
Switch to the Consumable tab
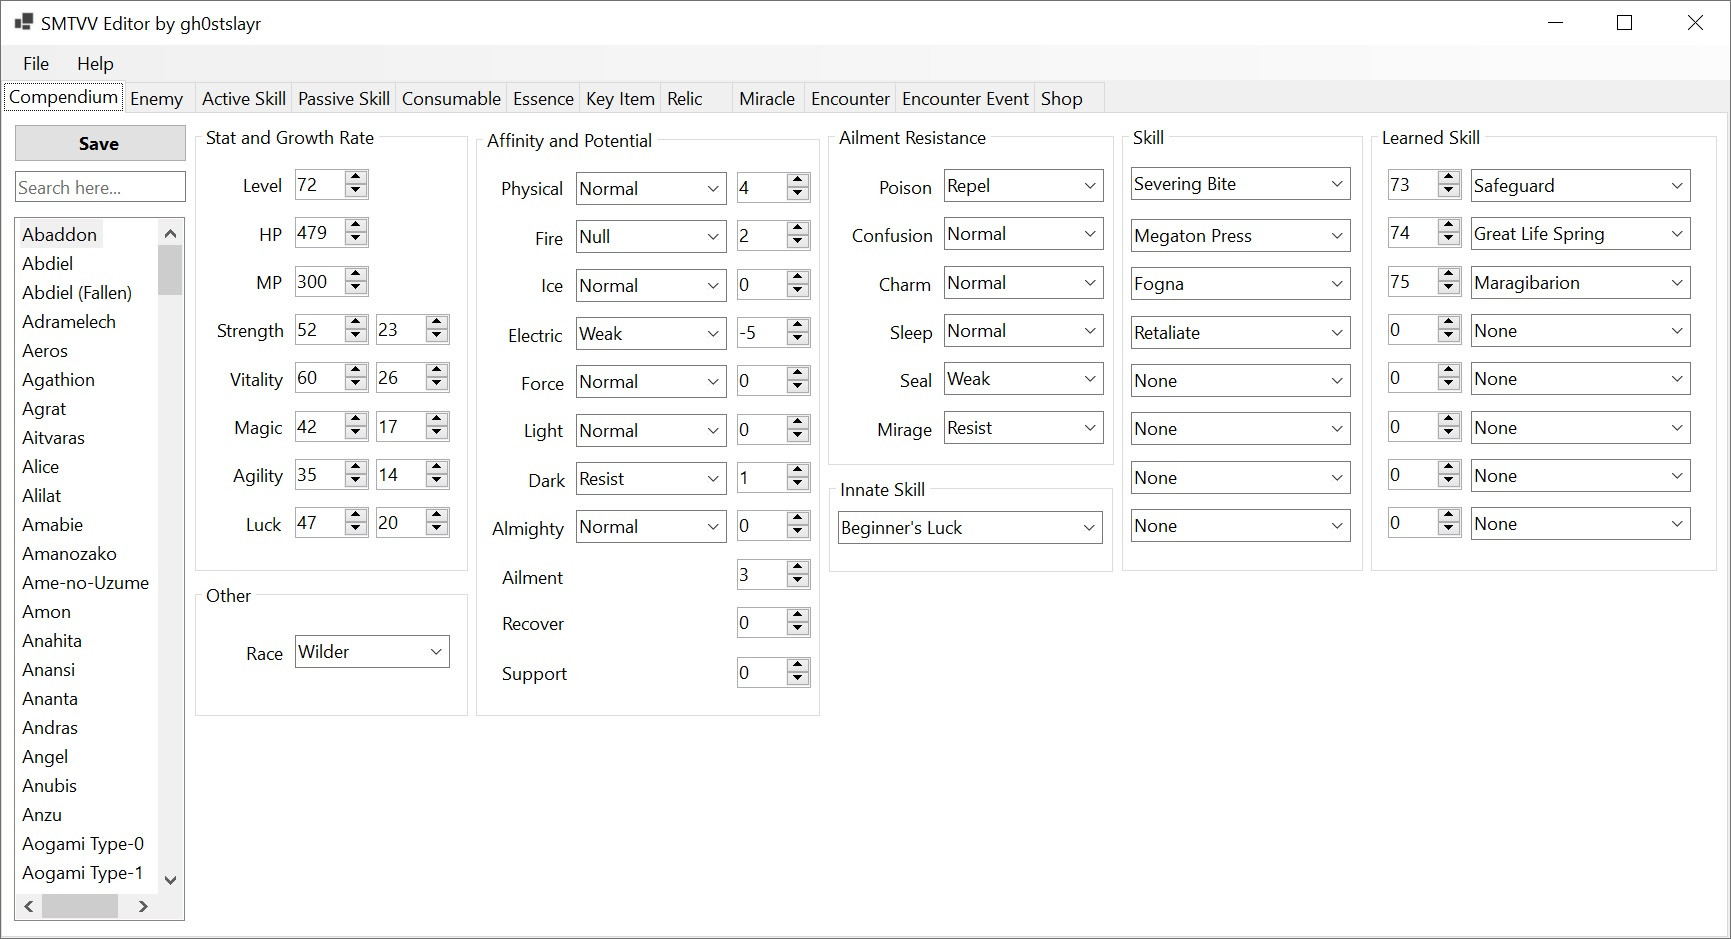click(x=451, y=98)
